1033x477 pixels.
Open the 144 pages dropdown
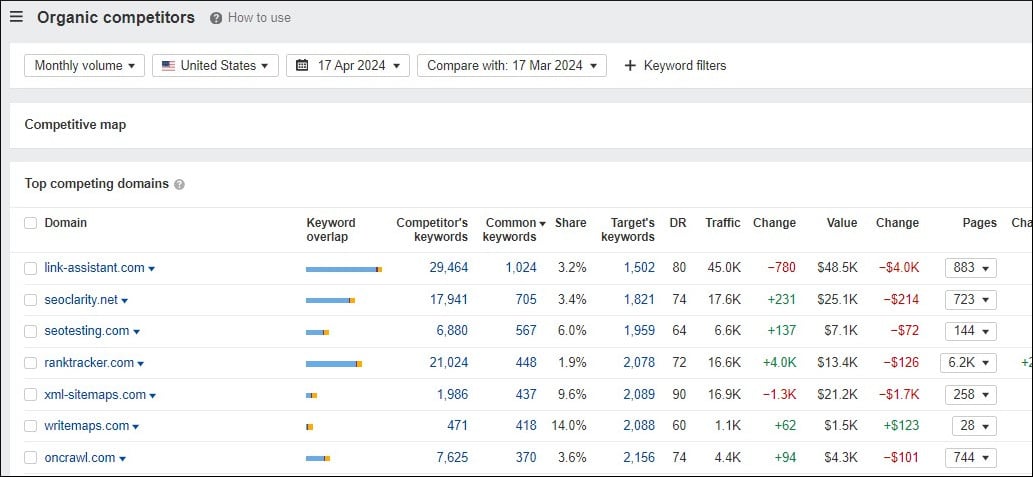click(970, 331)
